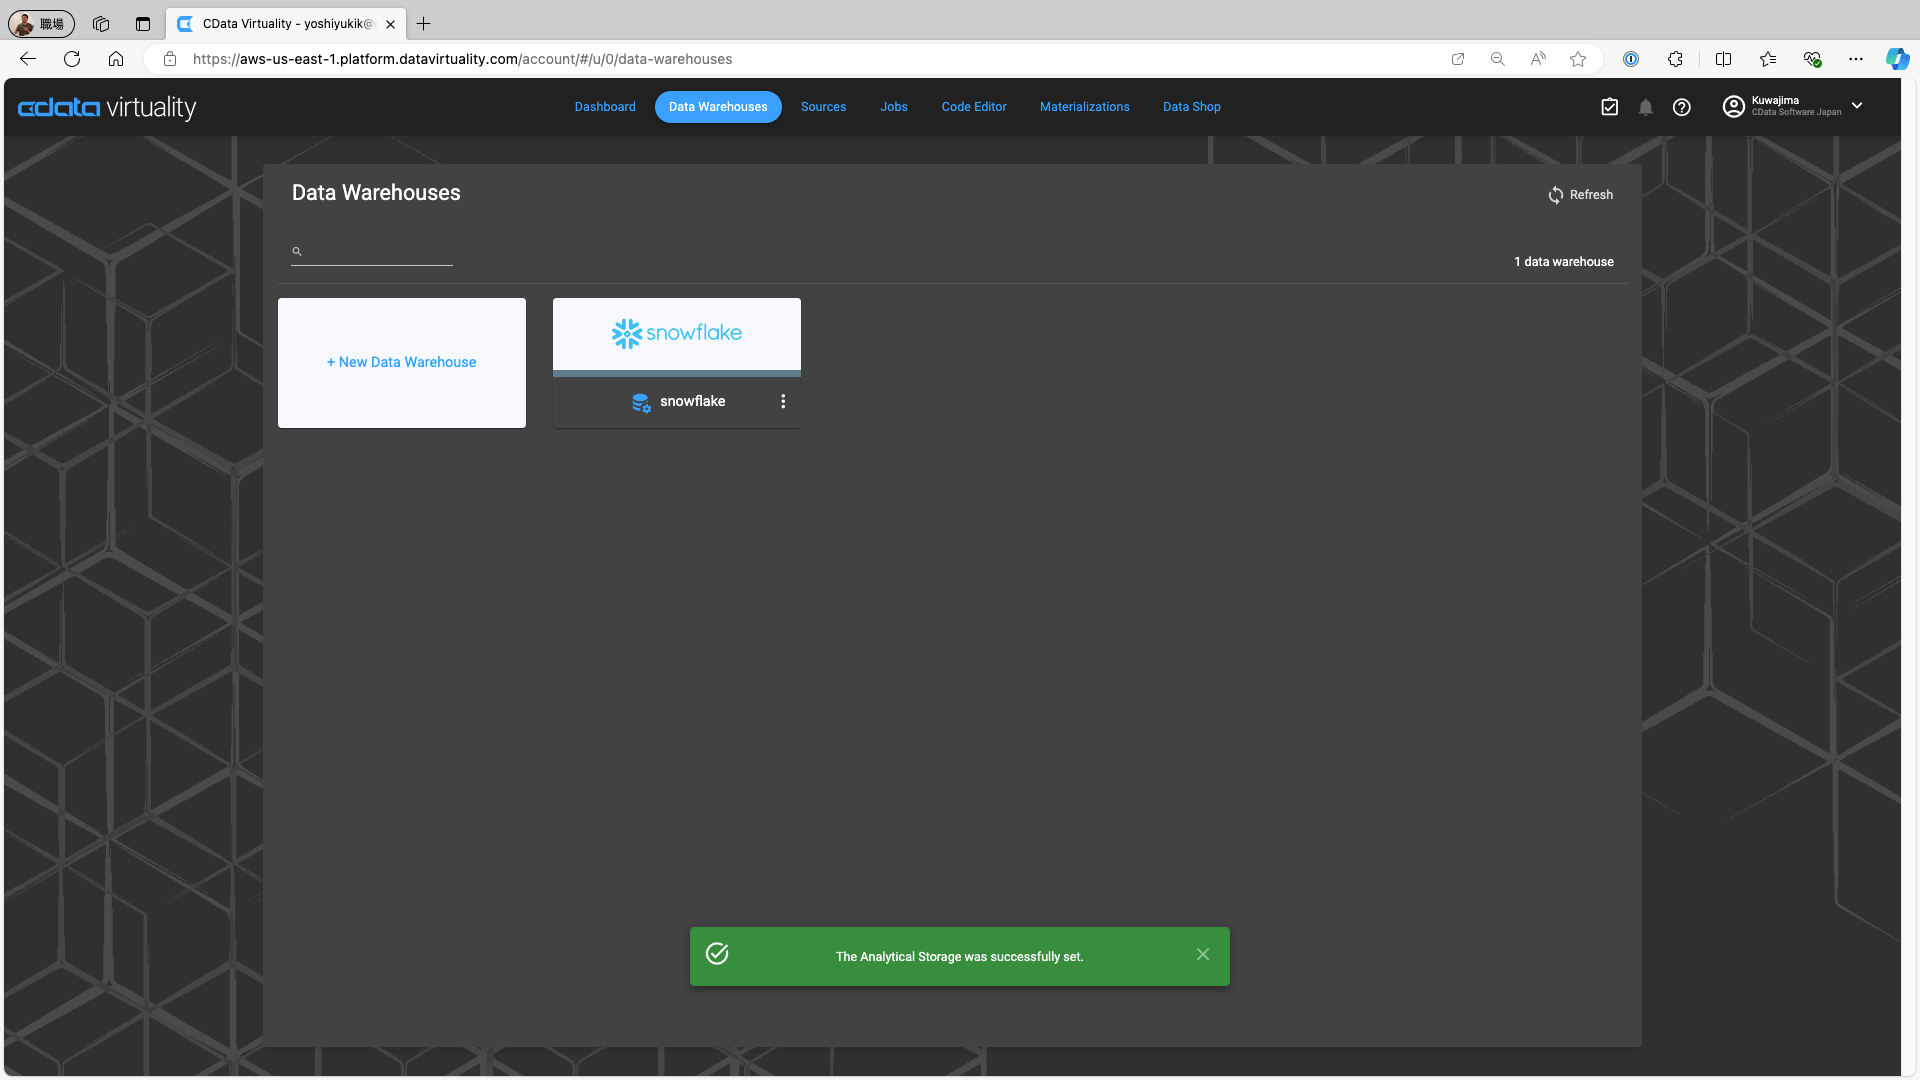This screenshot has height=1080, width=1920.
Task: Click the browser home icon
Action: point(116,59)
